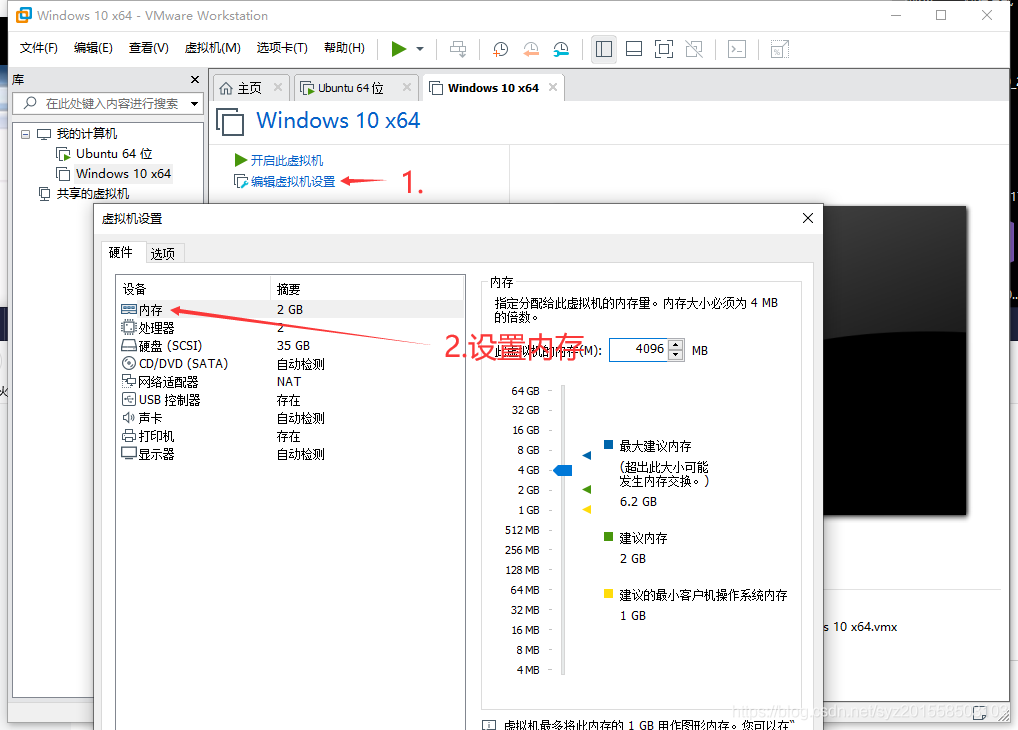Click the blue maximum recommended memory marker
The image size is (1018, 730).
coord(587,455)
